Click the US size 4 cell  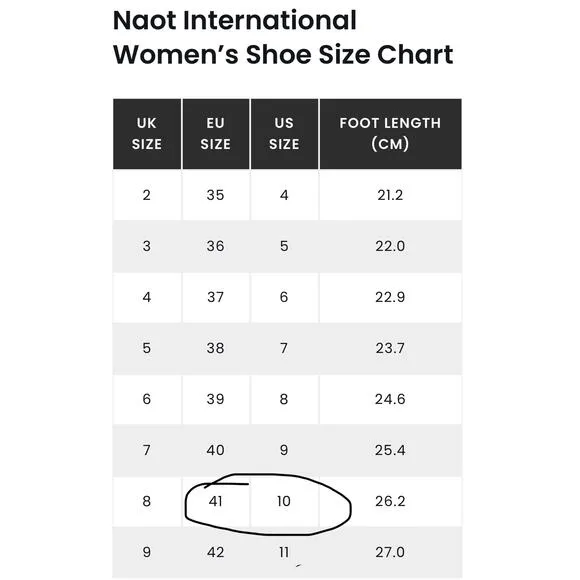tap(284, 195)
